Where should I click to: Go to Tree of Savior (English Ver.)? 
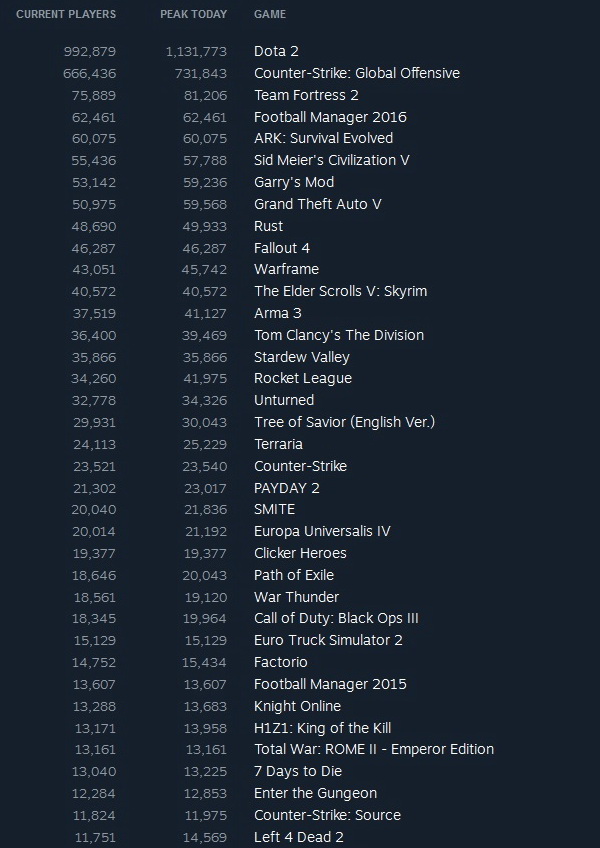tap(344, 422)
